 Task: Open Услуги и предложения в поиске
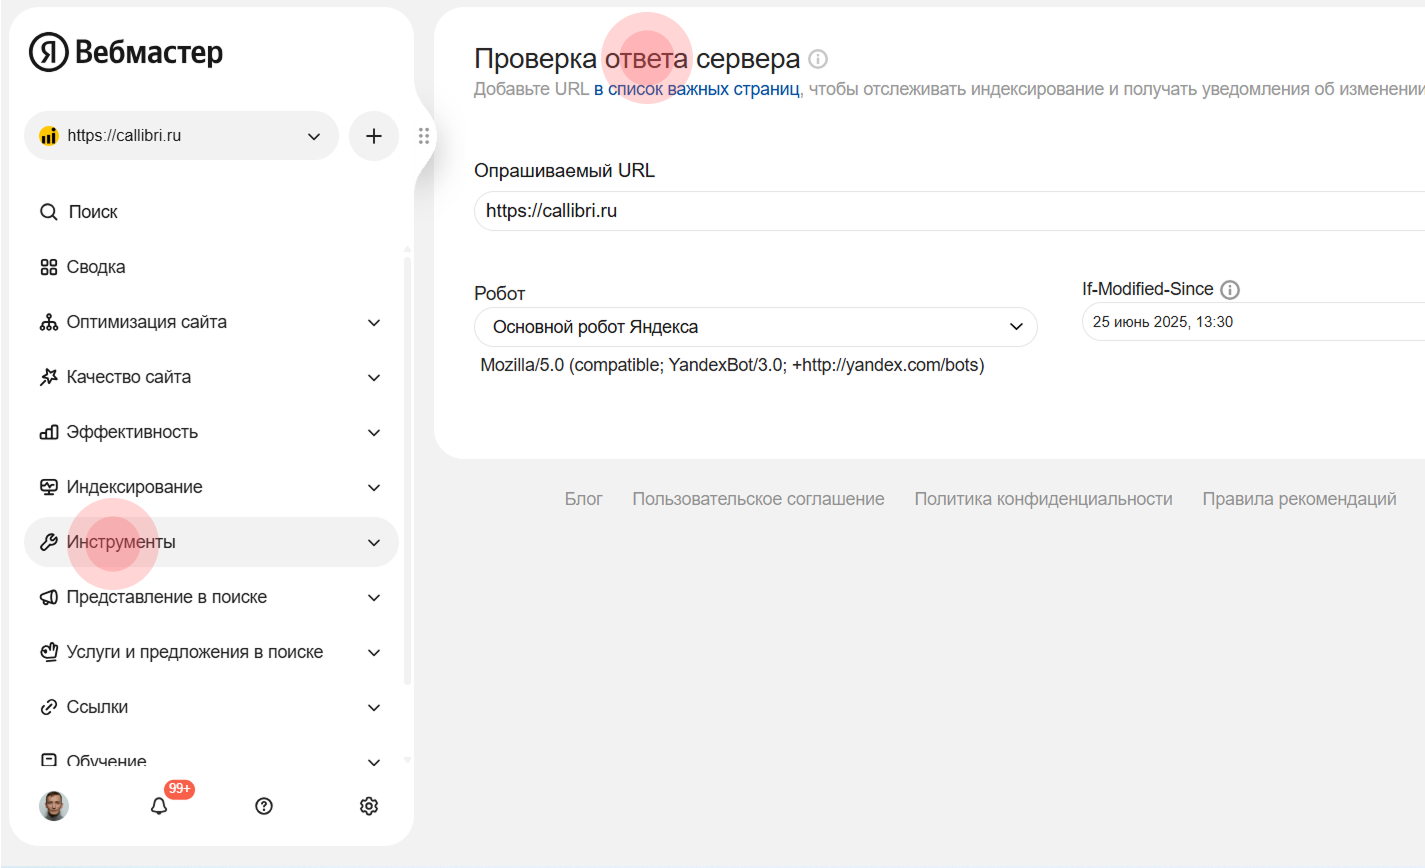click(195, 651)
